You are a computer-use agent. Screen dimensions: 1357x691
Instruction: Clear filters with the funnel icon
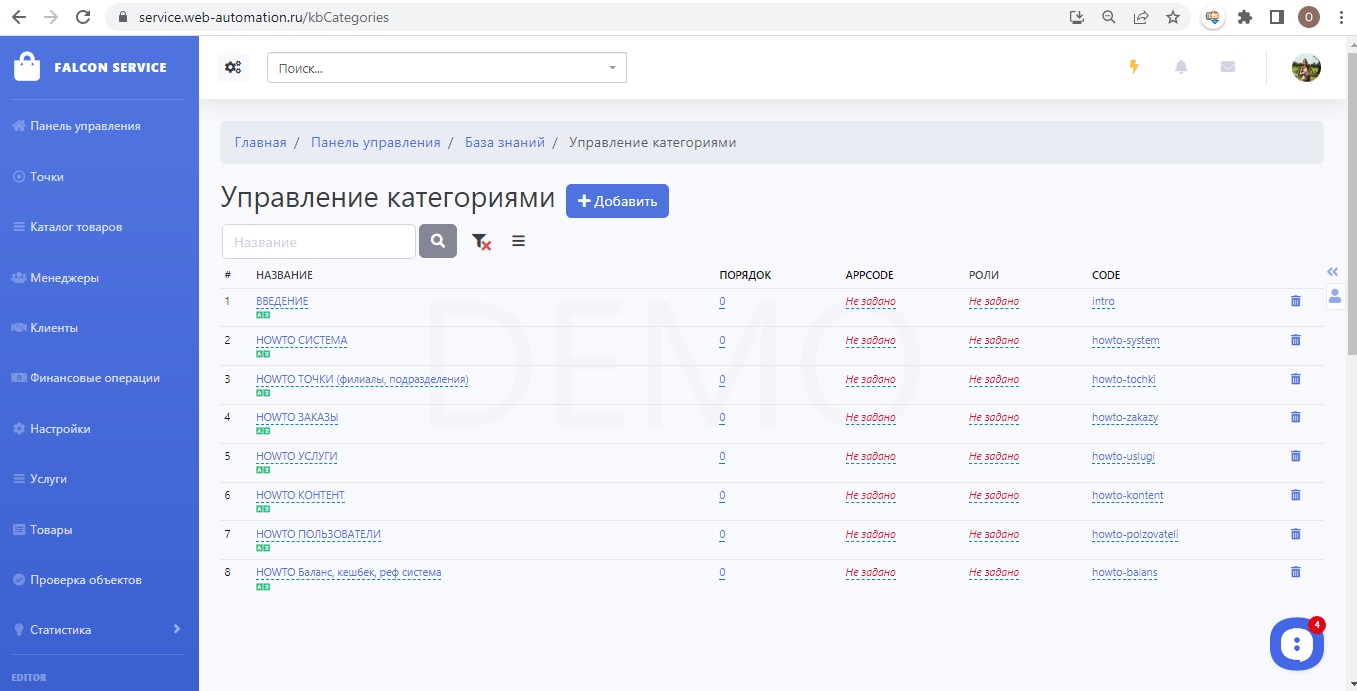point(481,242)
